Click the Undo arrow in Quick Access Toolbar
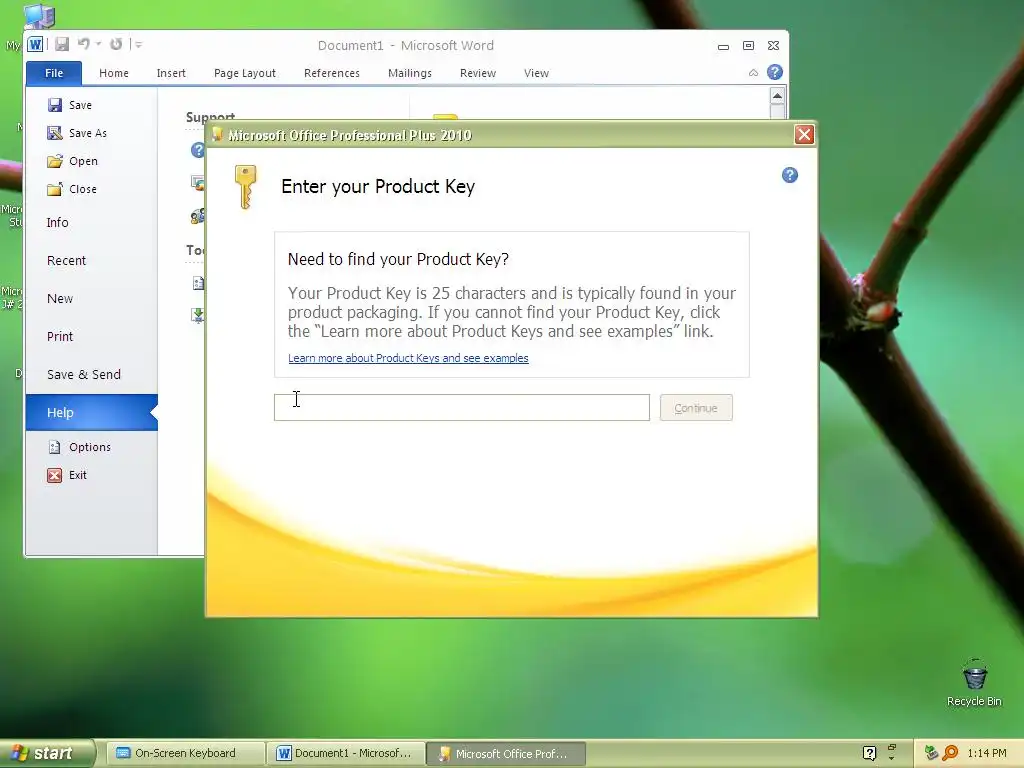 (84, 44)
